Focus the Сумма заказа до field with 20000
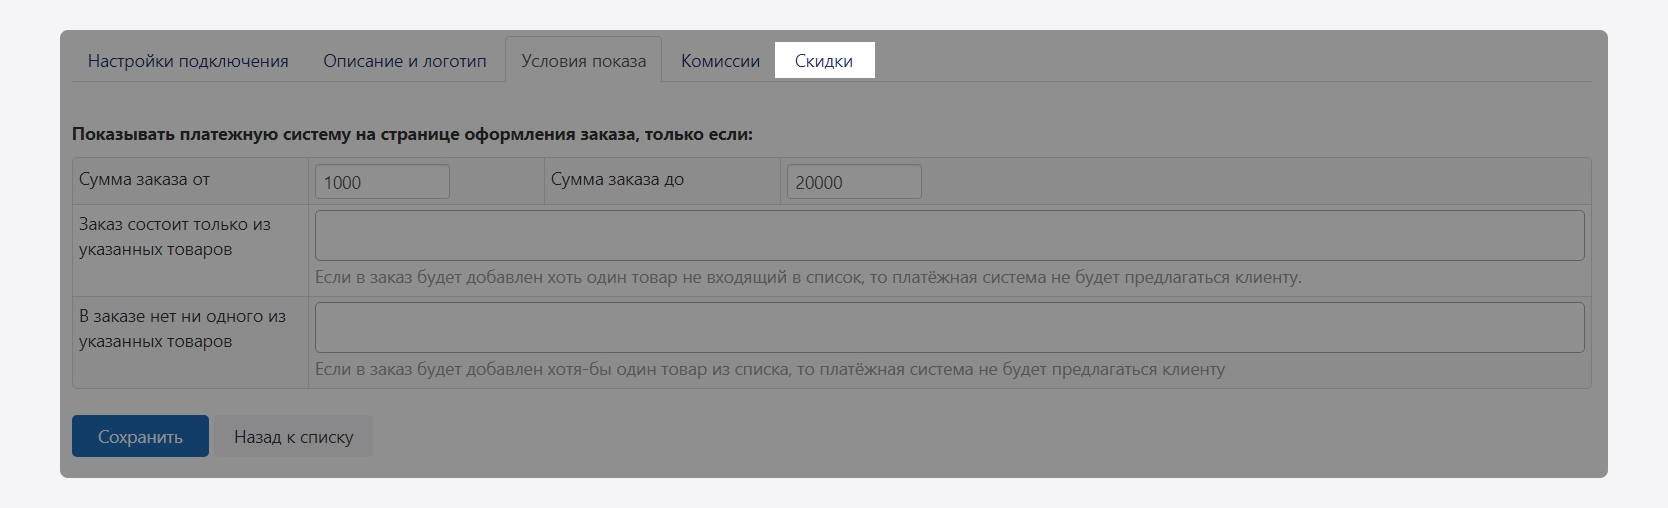Screen dimensions: 1668x508 pos(853,182)
